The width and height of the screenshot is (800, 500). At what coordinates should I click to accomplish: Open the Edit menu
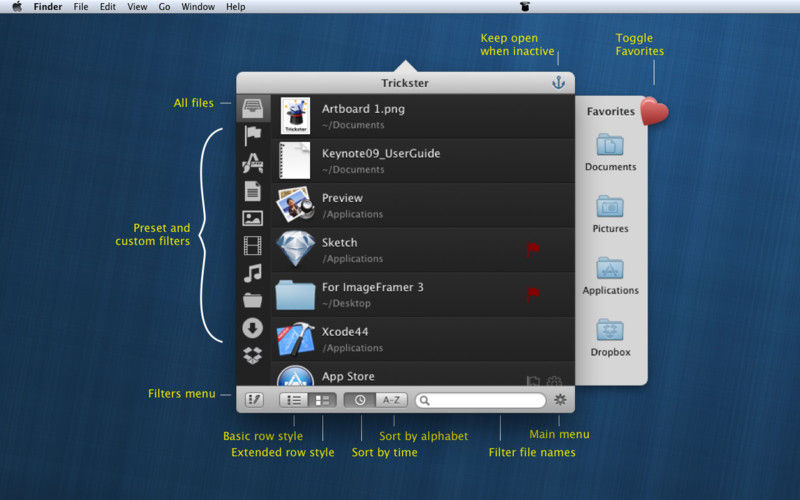pos(108,7)
